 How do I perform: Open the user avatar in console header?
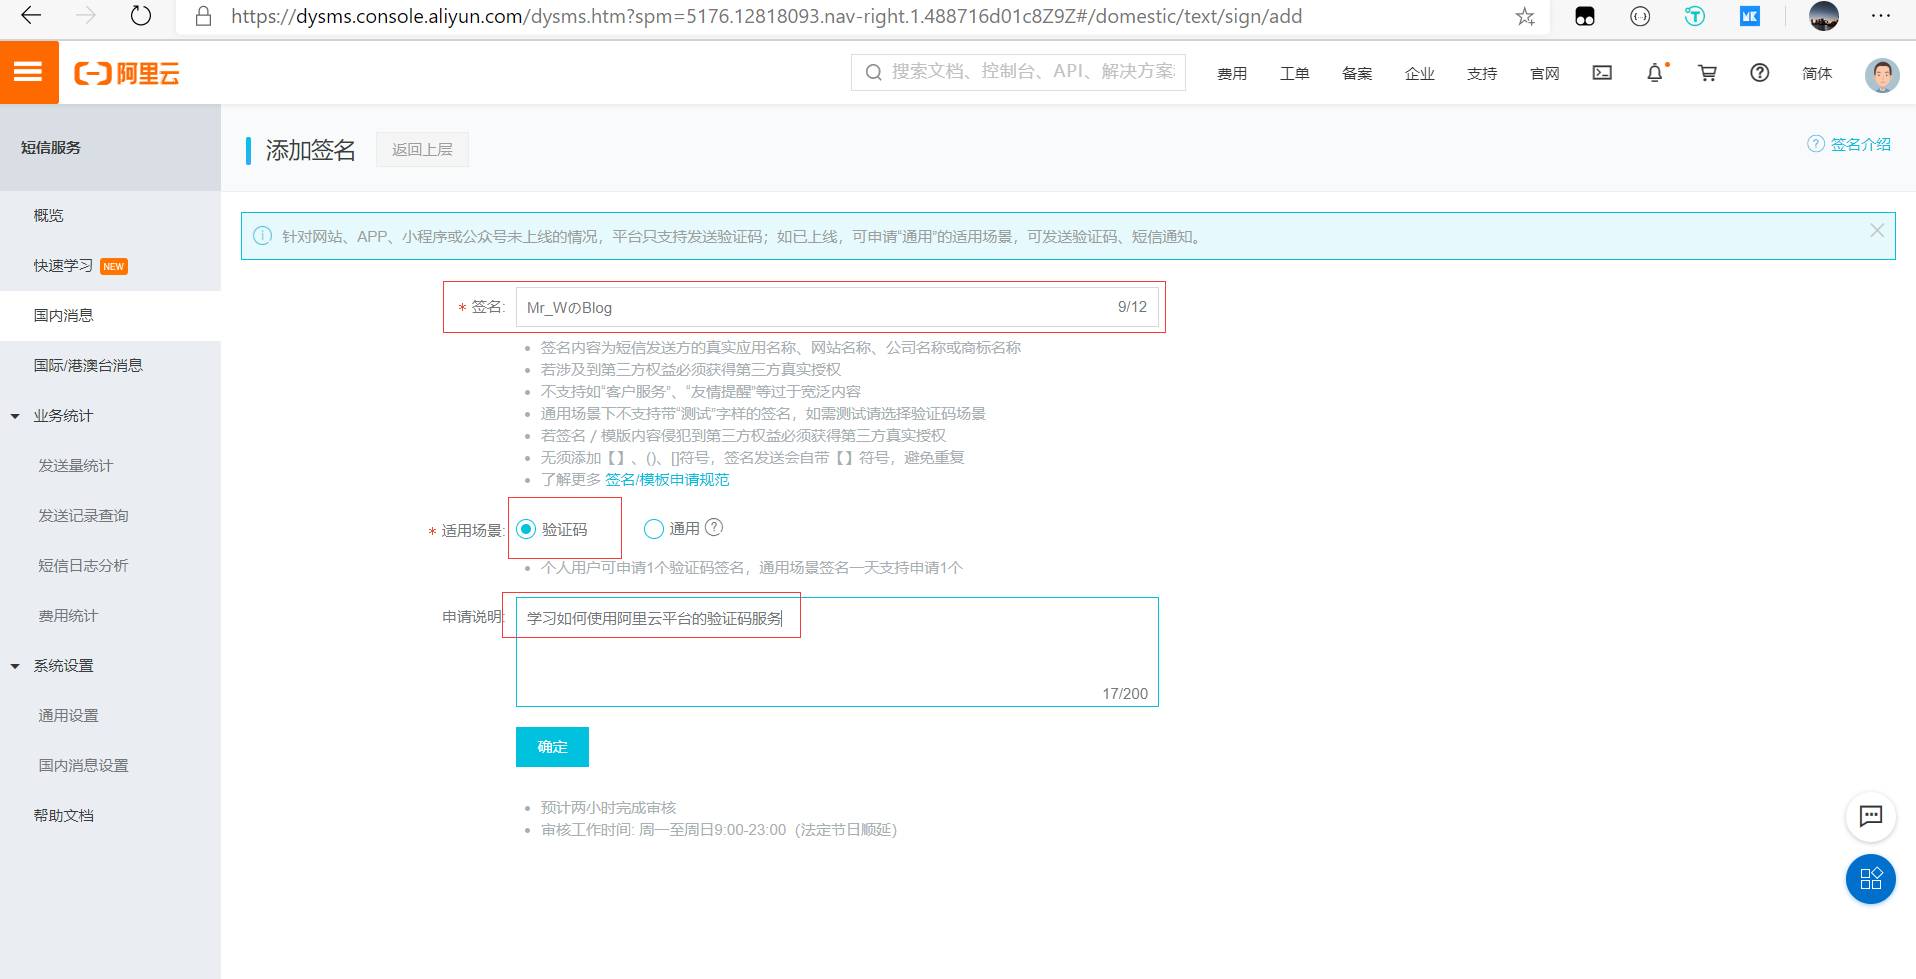tap(1882, 74)
